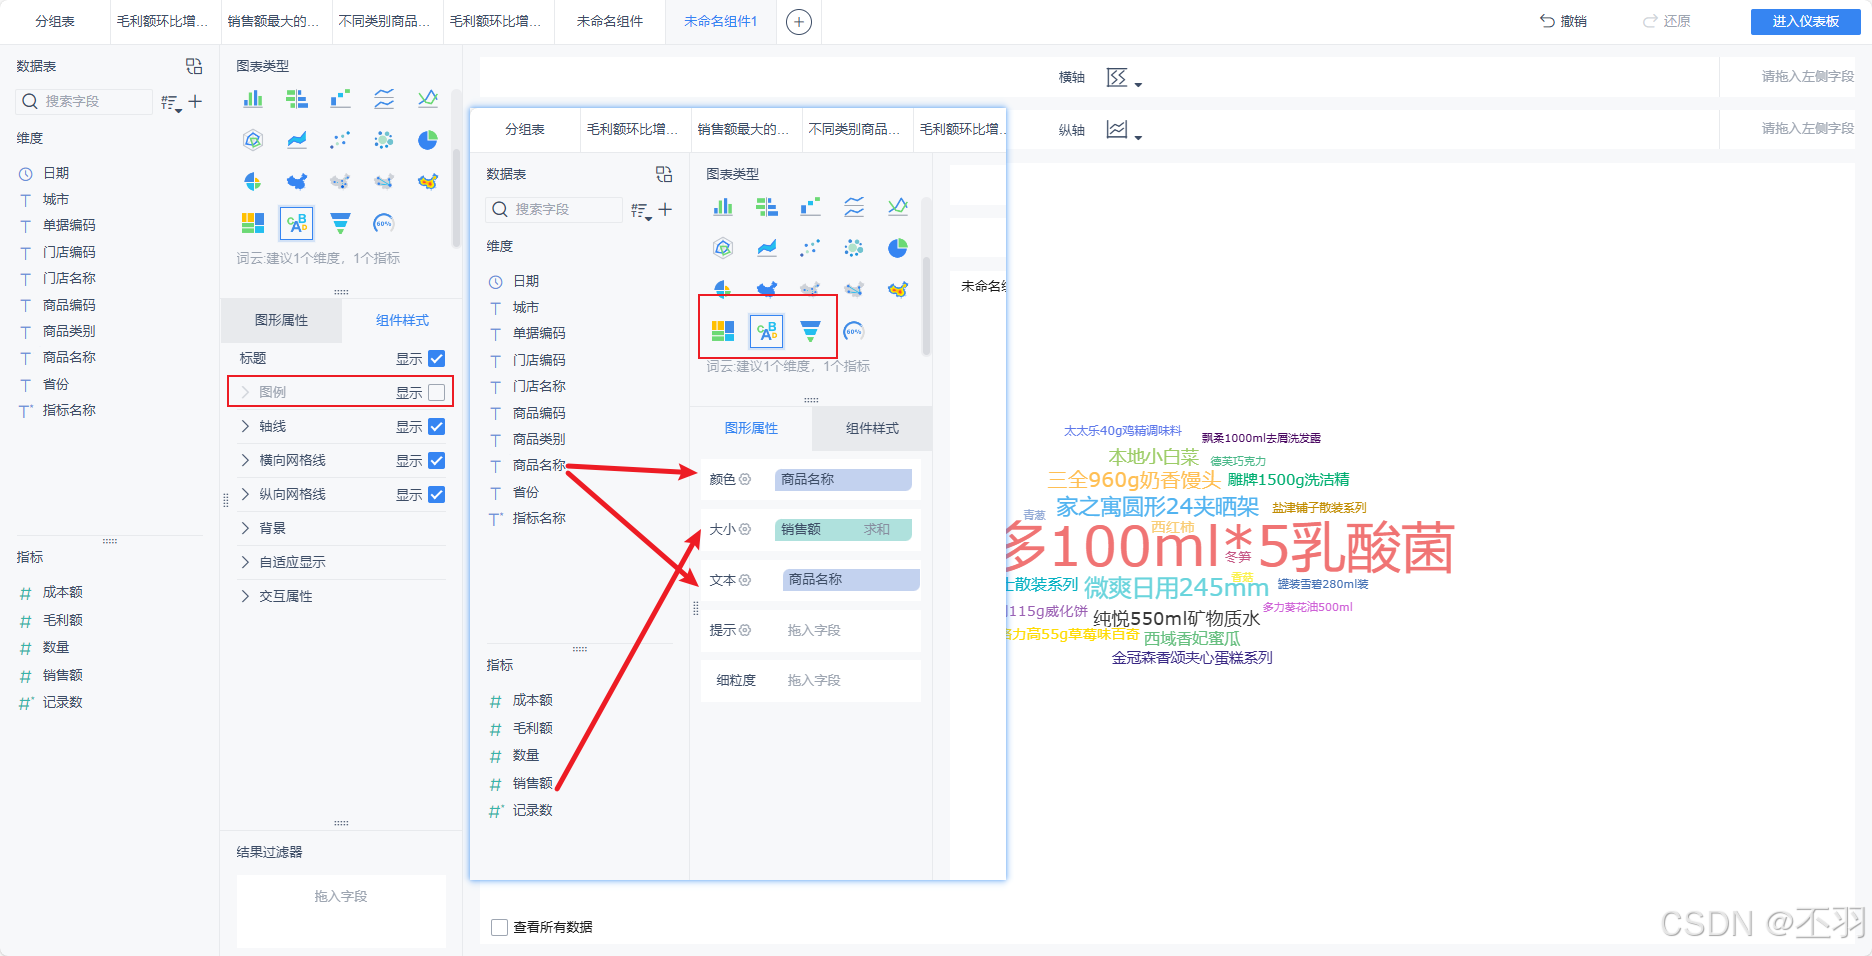Click word cloud term 家之寓圆形24夹晒架
1872x956 pixels.
[1157, 507]
